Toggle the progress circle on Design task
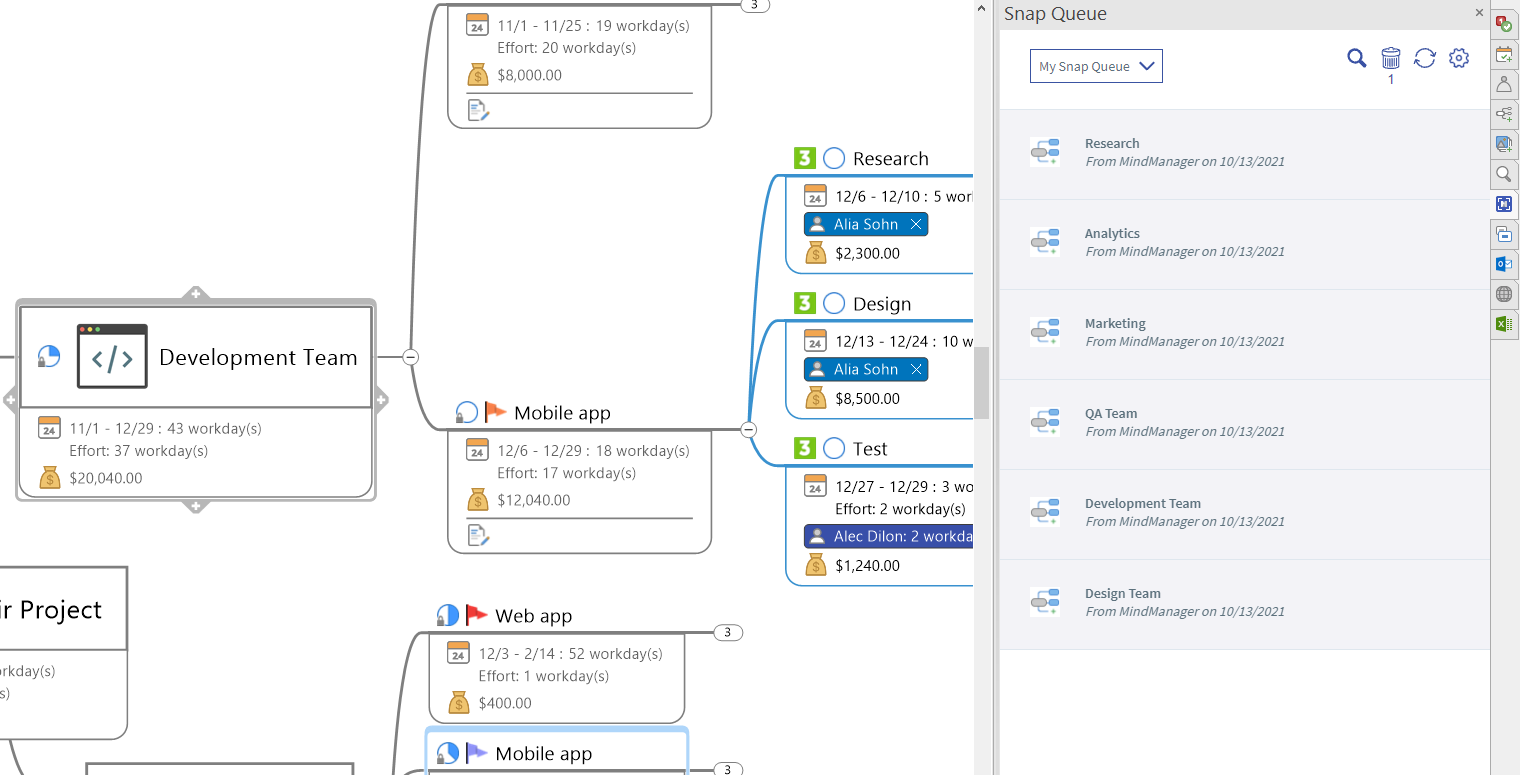The width and height of the screenshot is (1520, 775). pyautogui.click(x=834, y=303)
